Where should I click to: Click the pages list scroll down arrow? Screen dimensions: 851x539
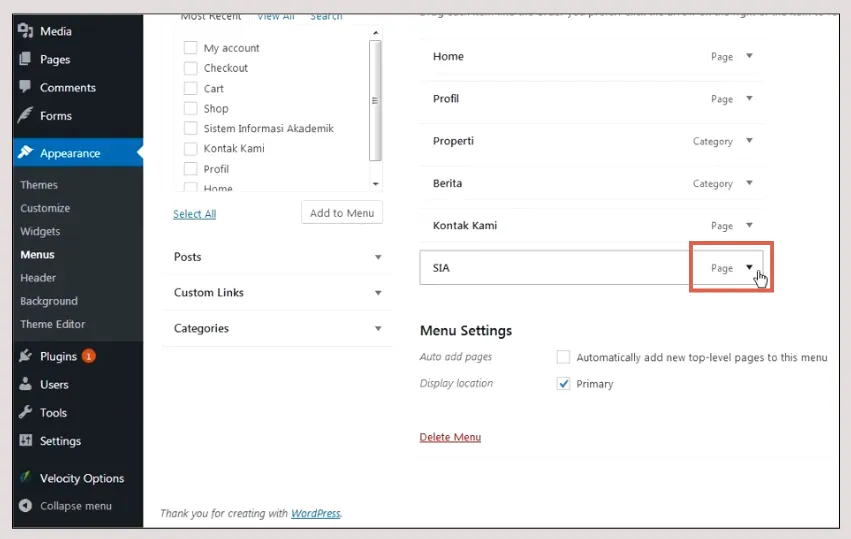(376, 184)
